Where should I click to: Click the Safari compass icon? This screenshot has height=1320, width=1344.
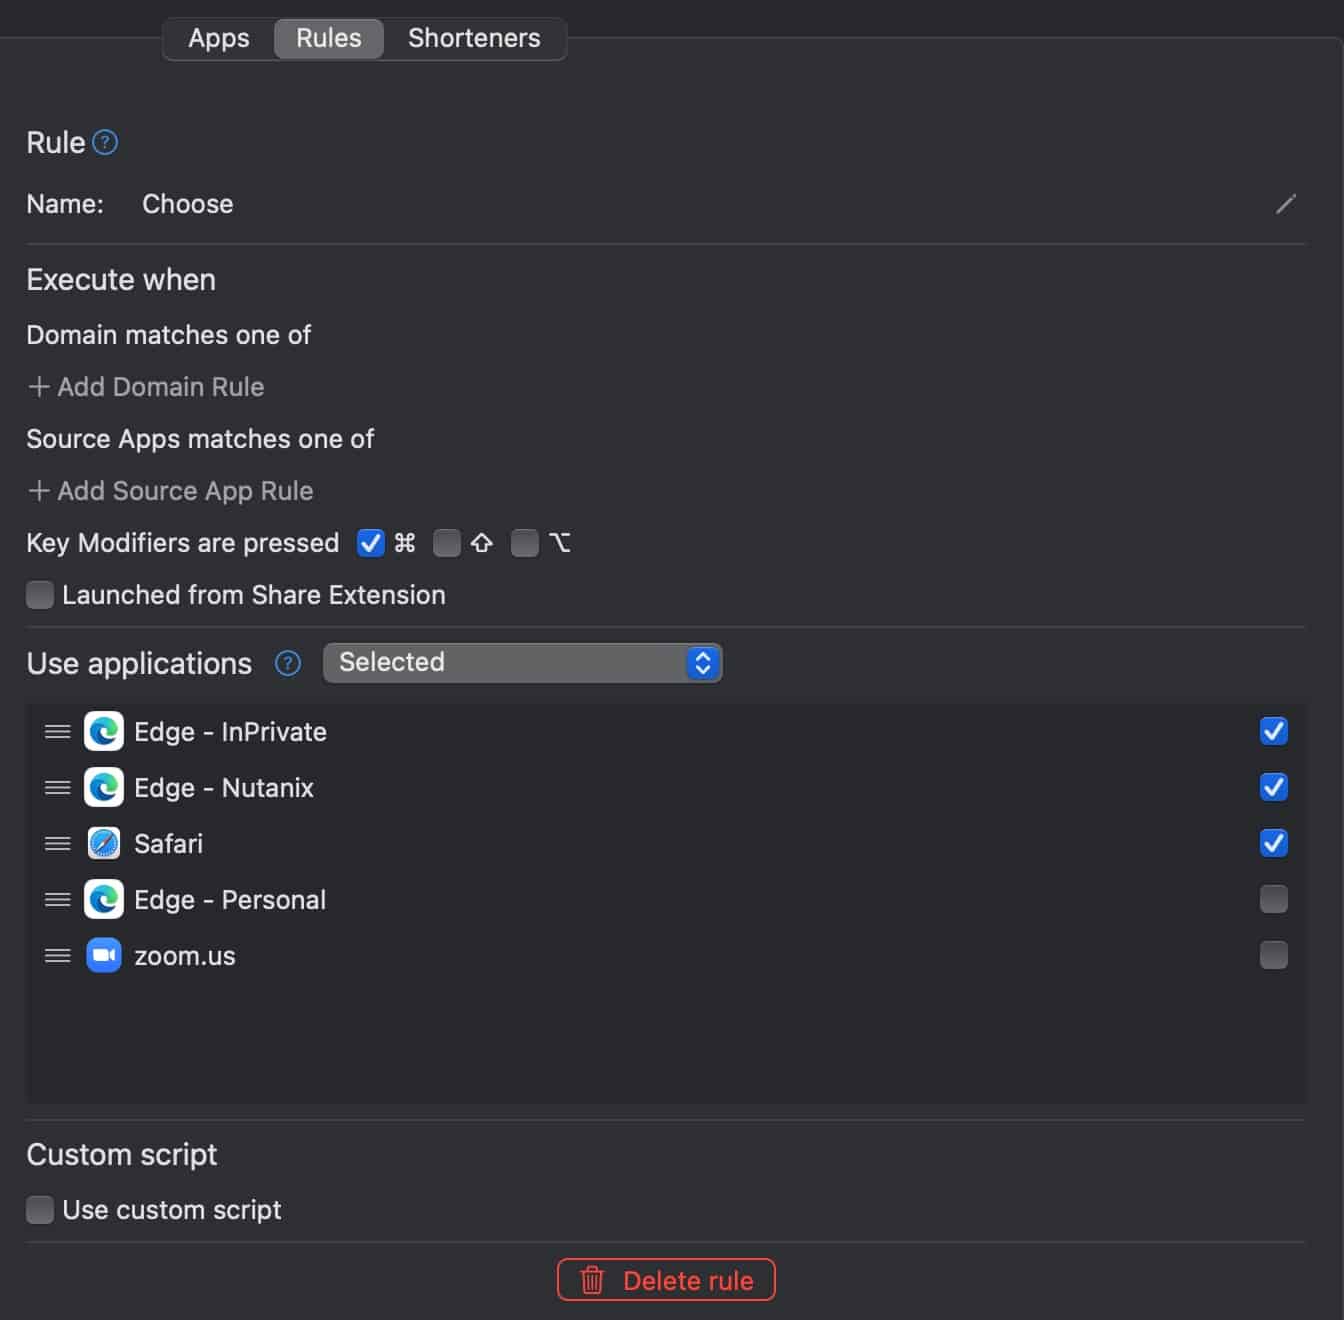coord(104,844)
